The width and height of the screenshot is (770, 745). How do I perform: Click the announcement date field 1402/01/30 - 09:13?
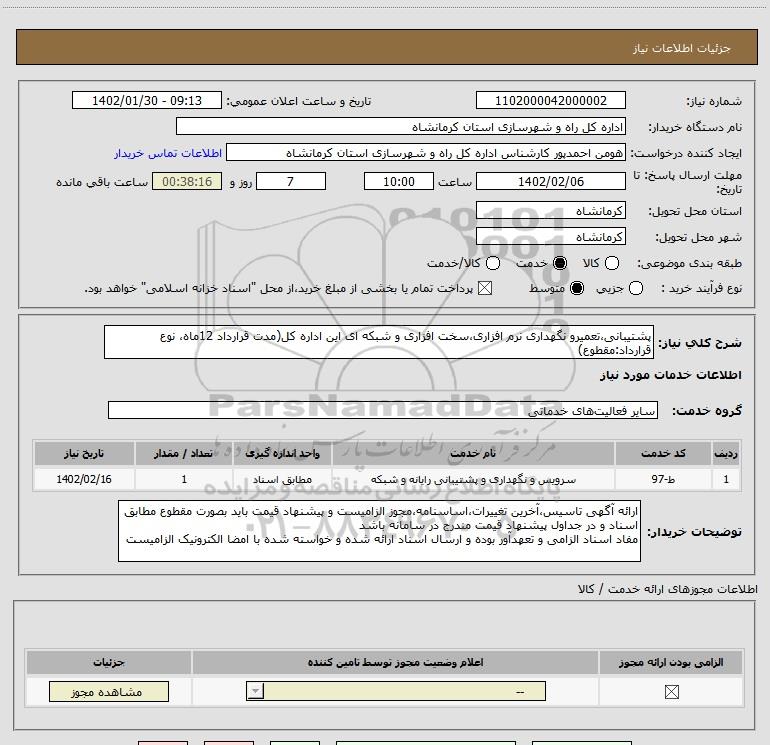(147, 100)
